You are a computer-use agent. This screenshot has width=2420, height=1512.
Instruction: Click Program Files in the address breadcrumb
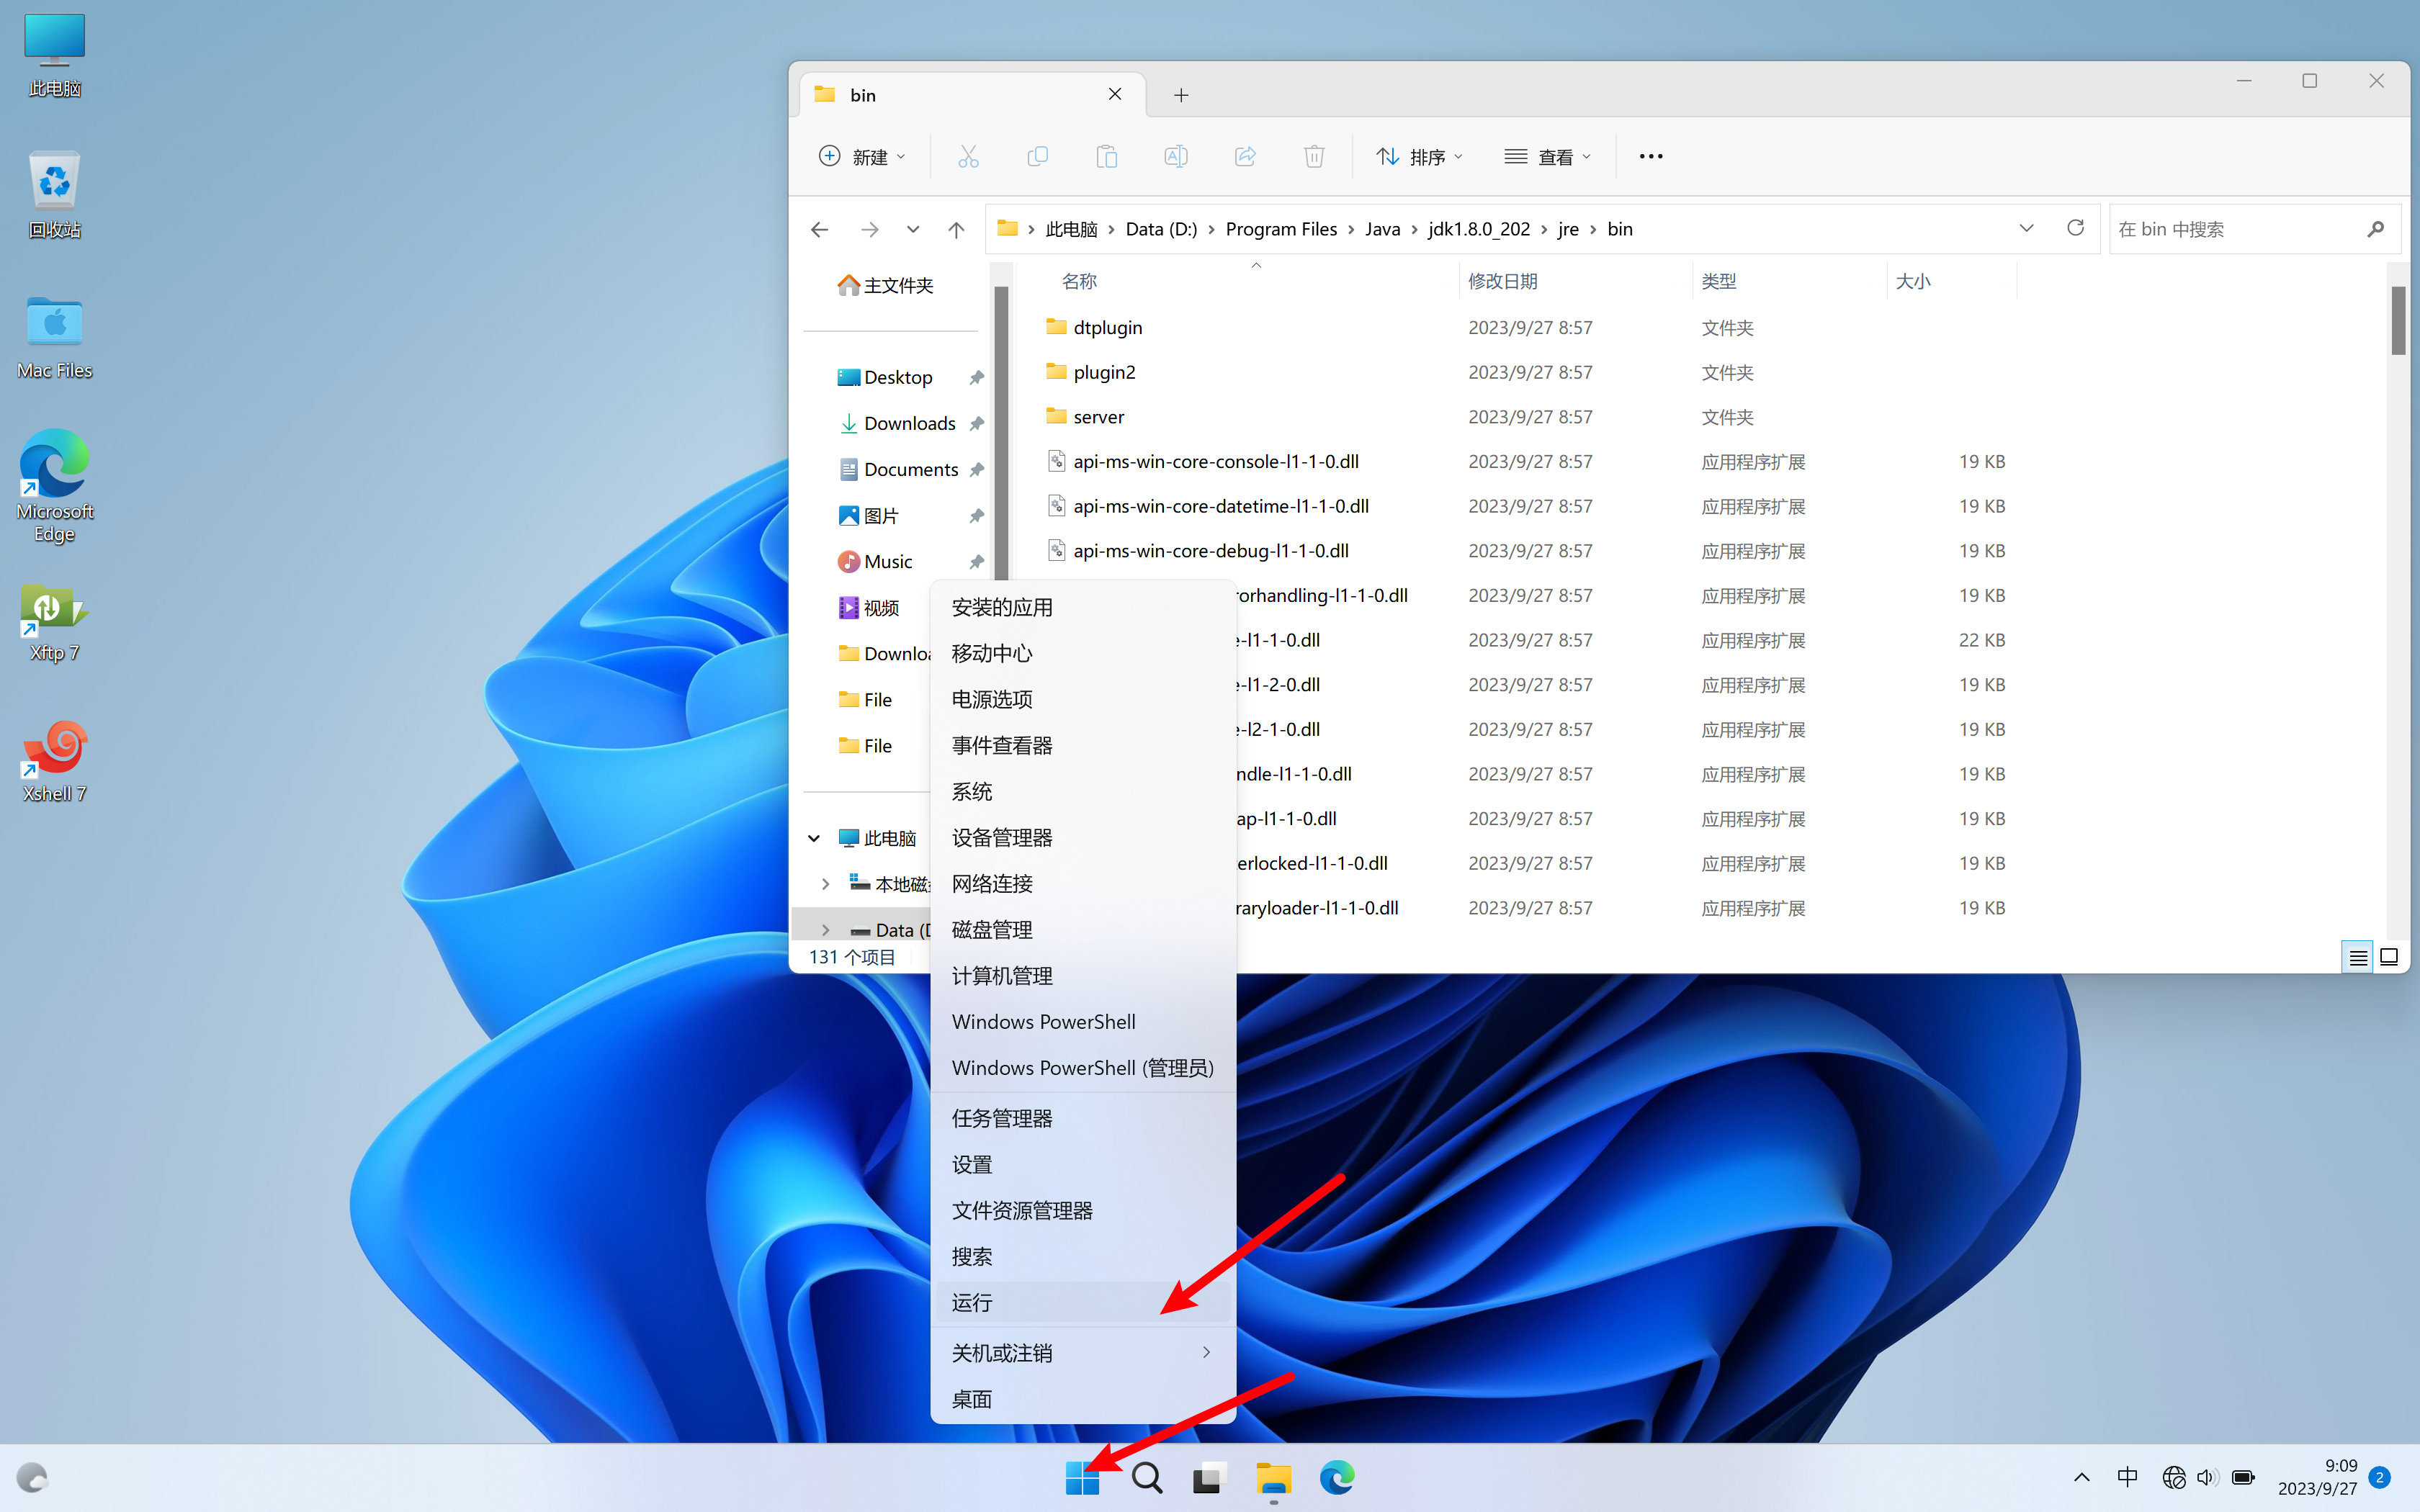coord(1280,229)
